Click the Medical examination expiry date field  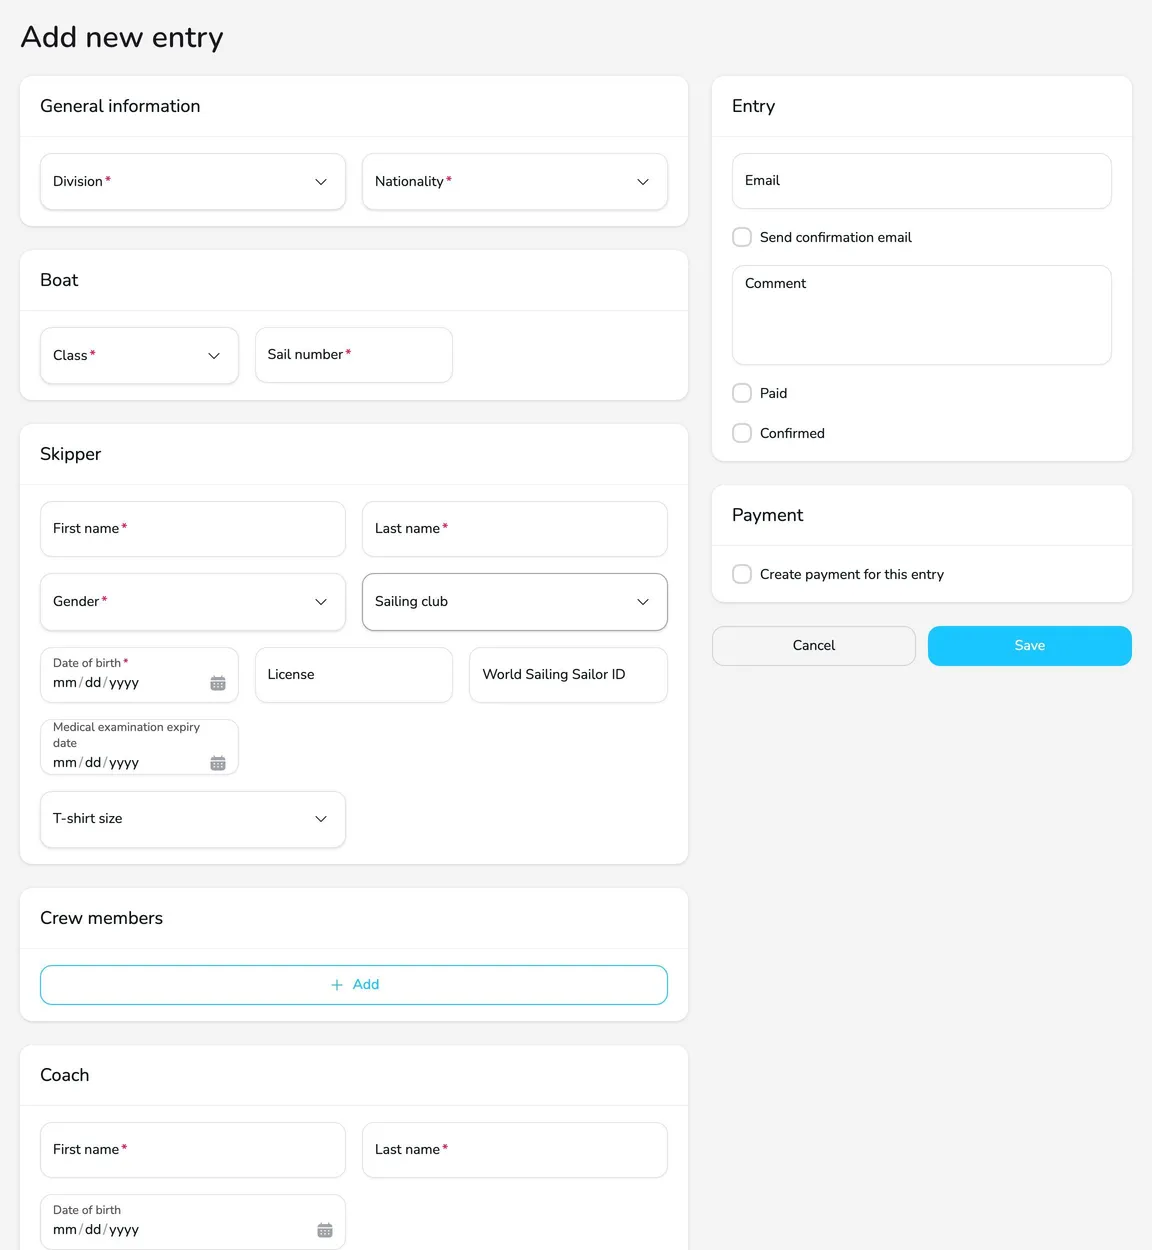click(x=139, y=747)
